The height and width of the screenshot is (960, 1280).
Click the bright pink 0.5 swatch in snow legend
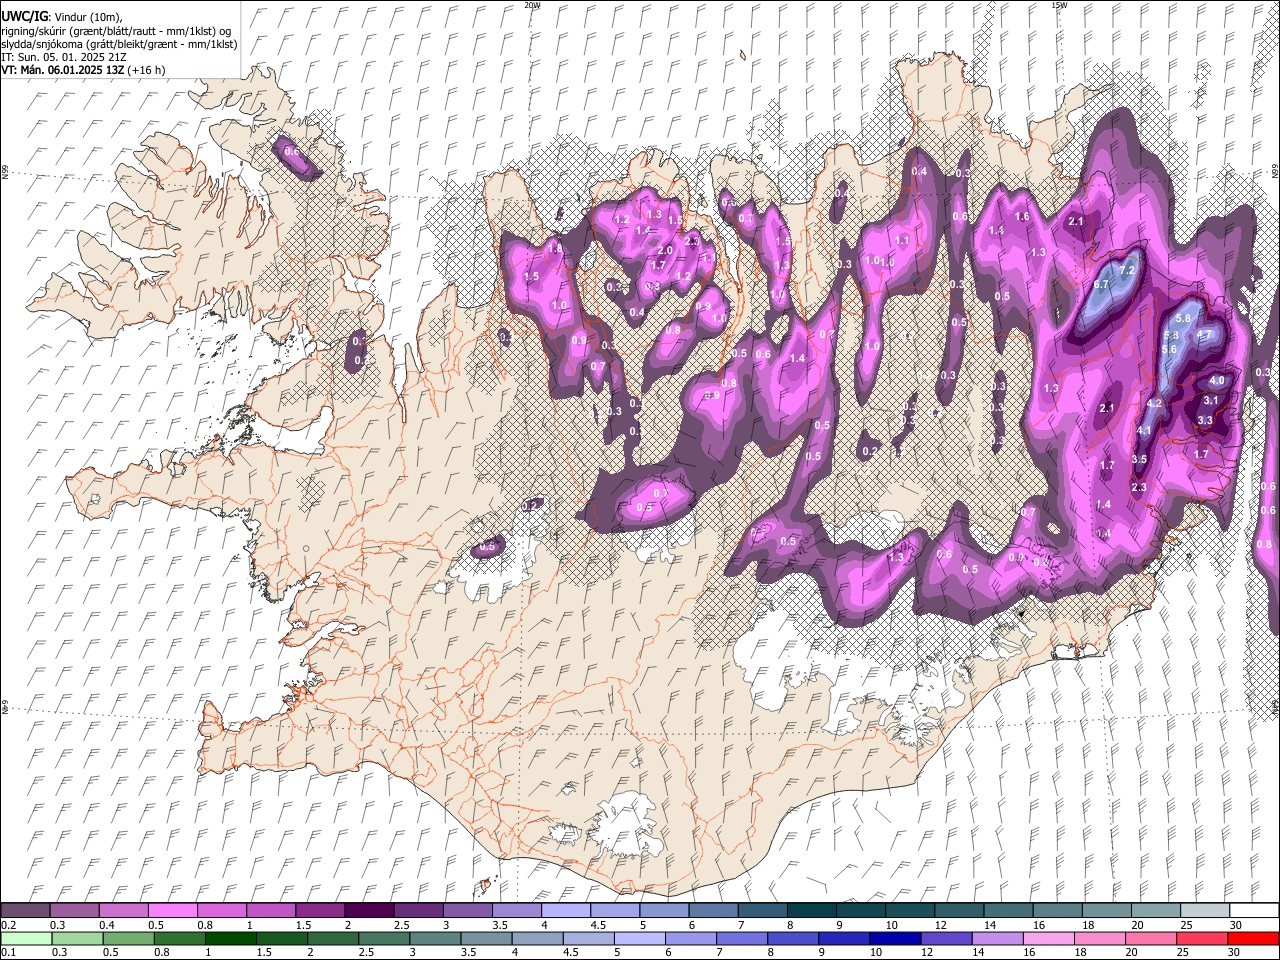coord(173,911)
